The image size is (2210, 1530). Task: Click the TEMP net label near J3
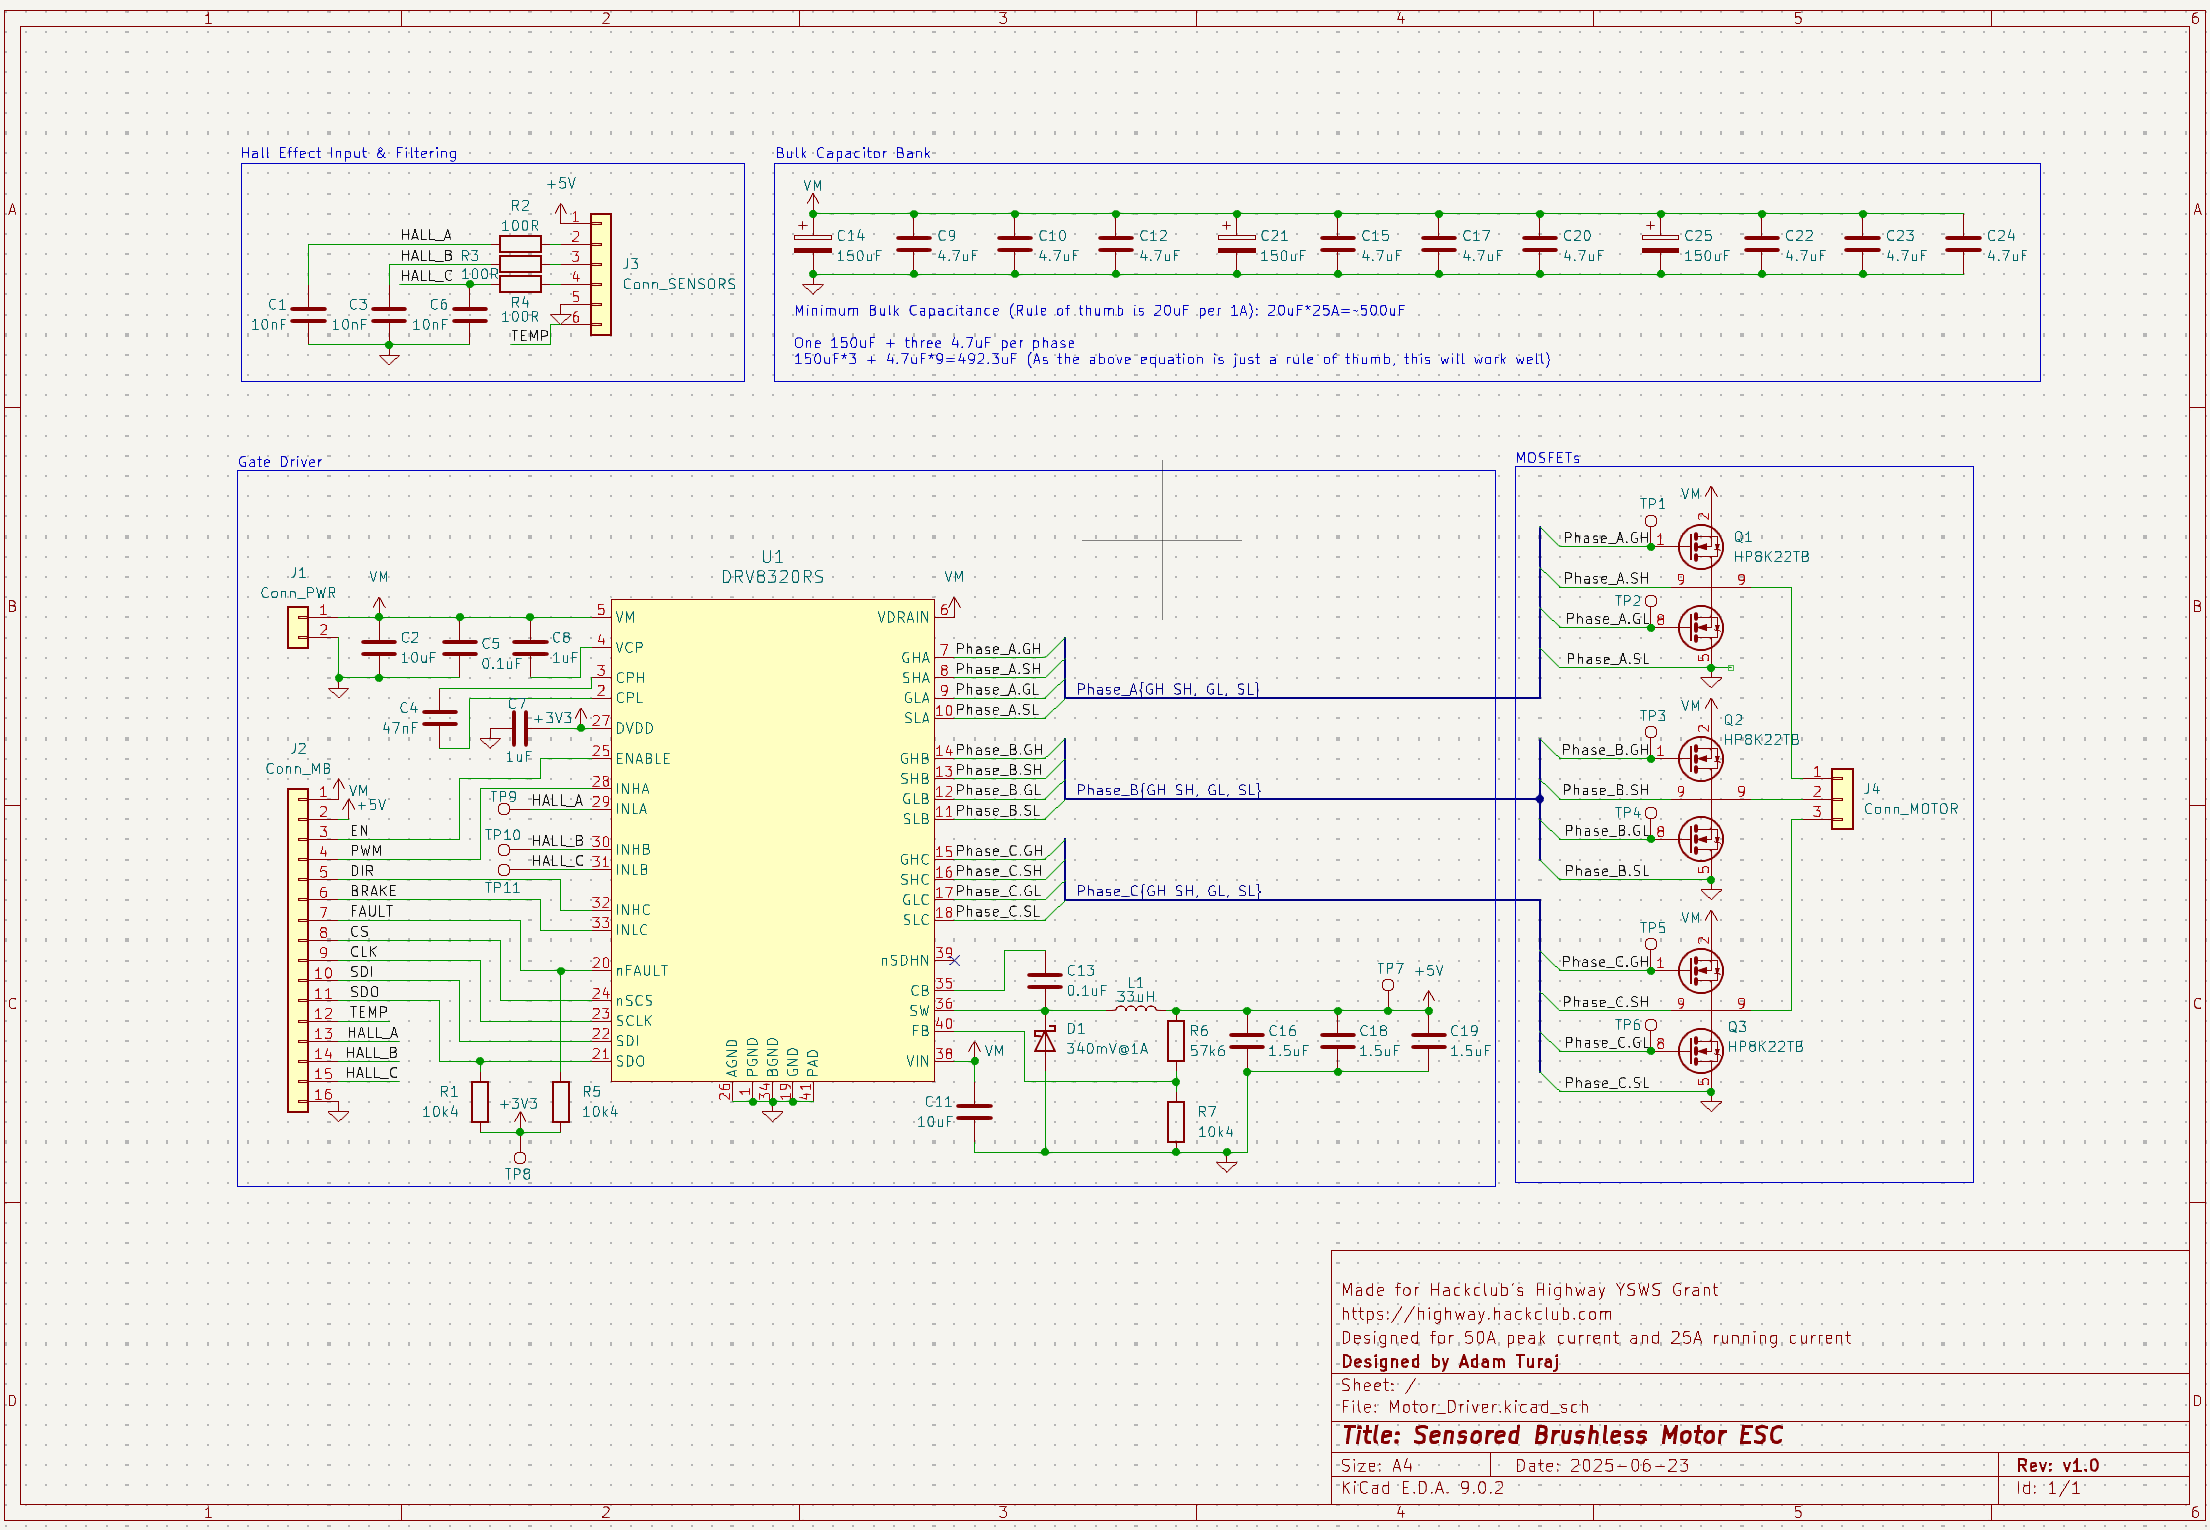pos(530,336)
